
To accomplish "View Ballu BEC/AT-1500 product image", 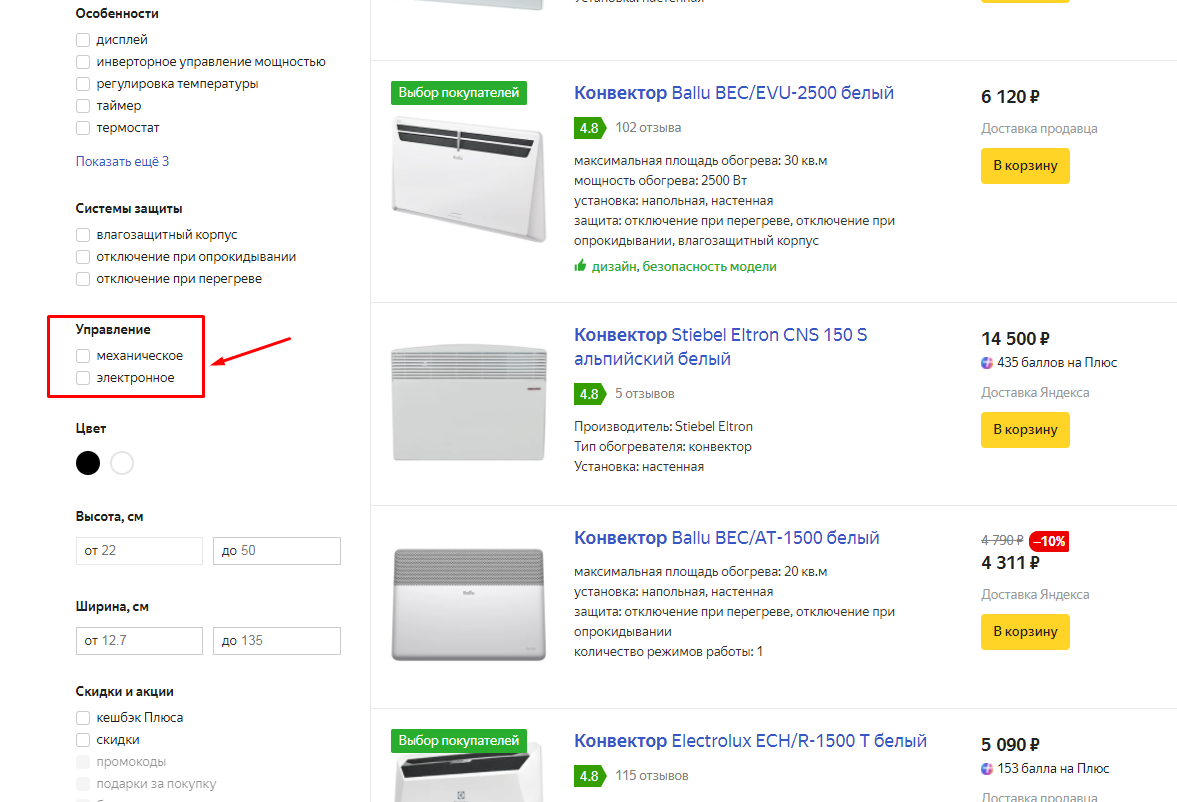I will (x=468, y=605).
